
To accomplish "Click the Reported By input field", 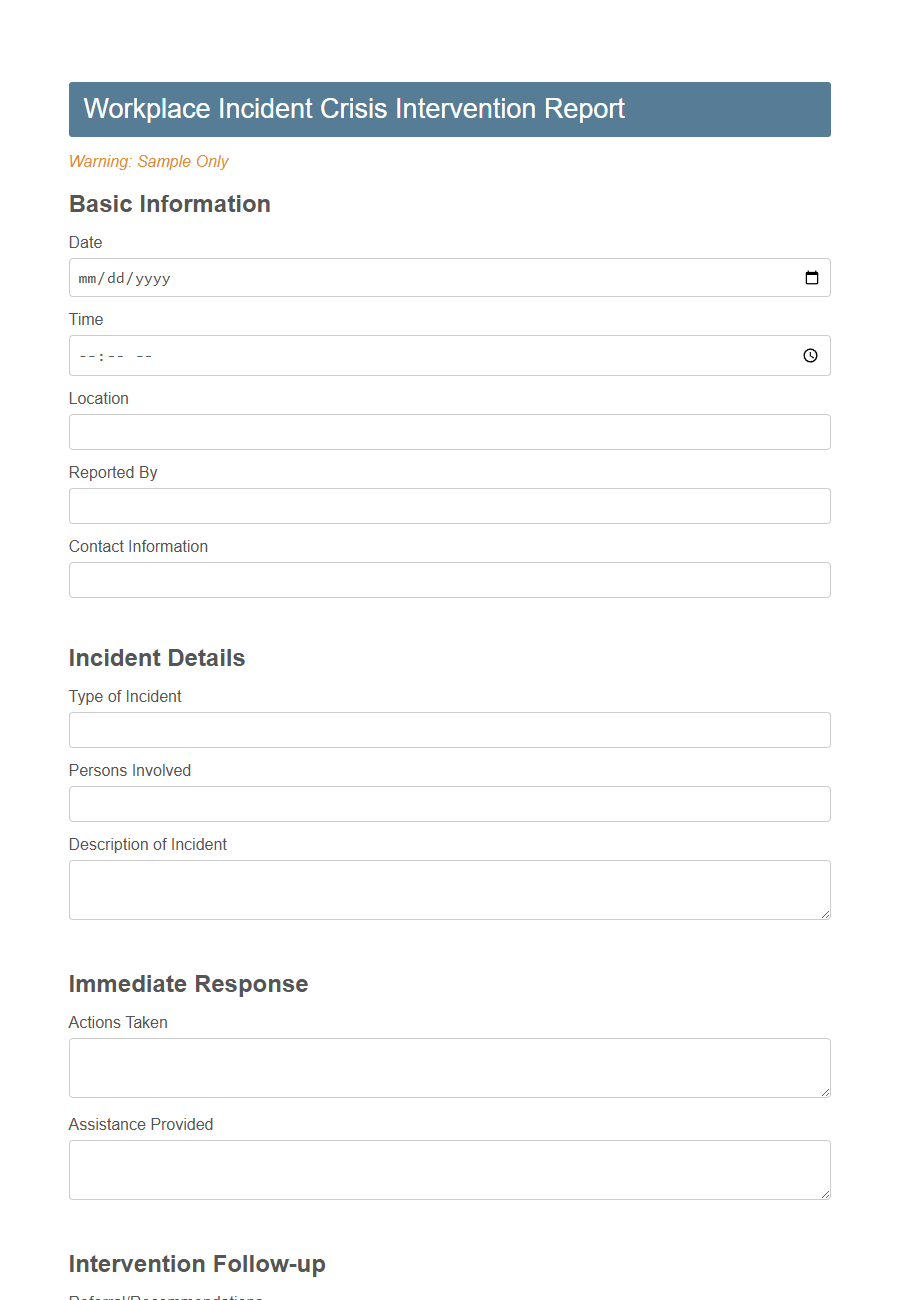I will point(449,506).
